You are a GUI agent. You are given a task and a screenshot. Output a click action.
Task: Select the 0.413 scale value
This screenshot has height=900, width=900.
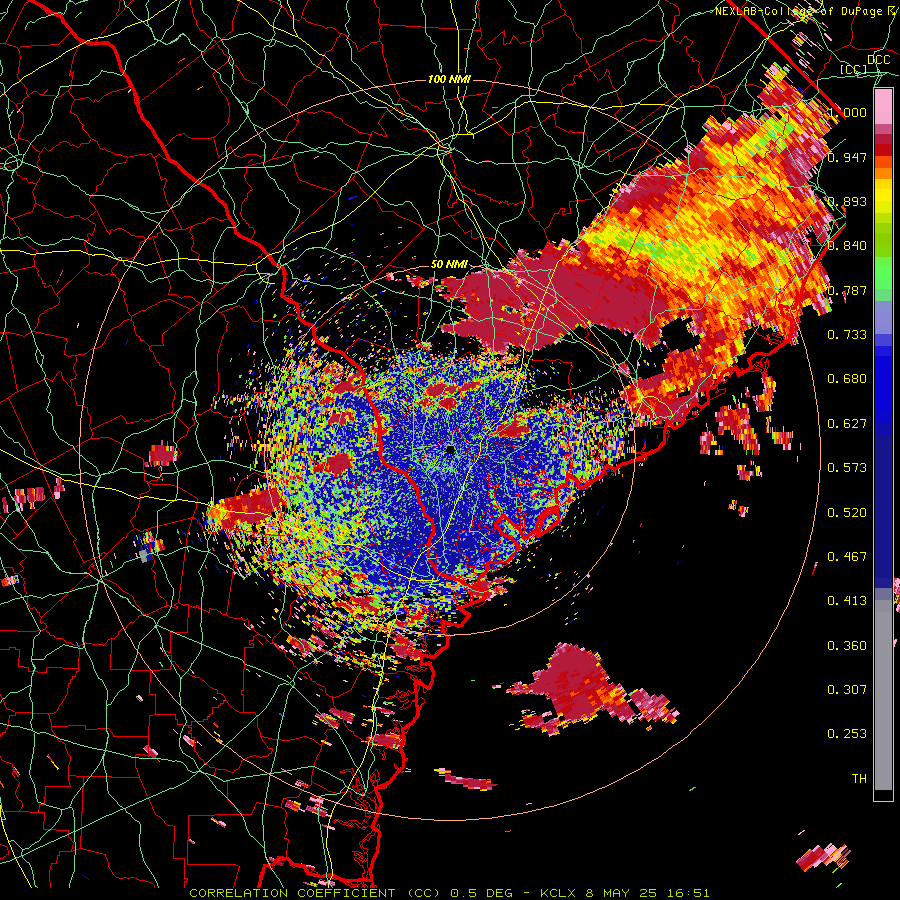pyautogui.click(x=847, y=601)
